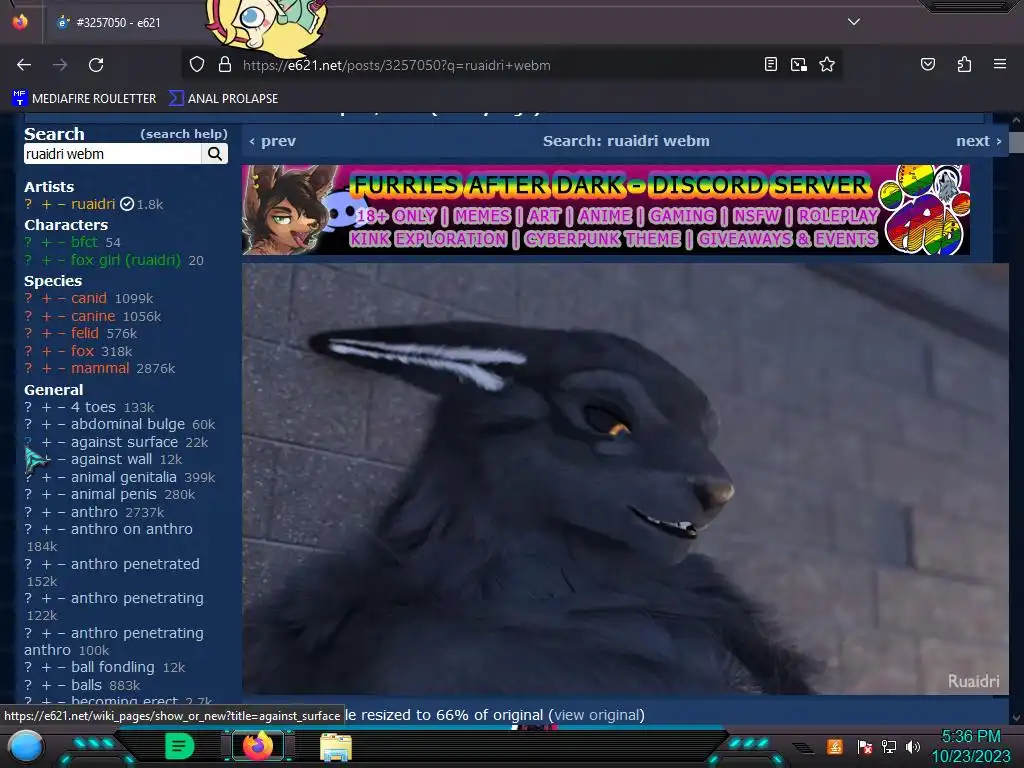Open wiki '?' for the canid tag
1024x768 pixels.
coord(28,298)
